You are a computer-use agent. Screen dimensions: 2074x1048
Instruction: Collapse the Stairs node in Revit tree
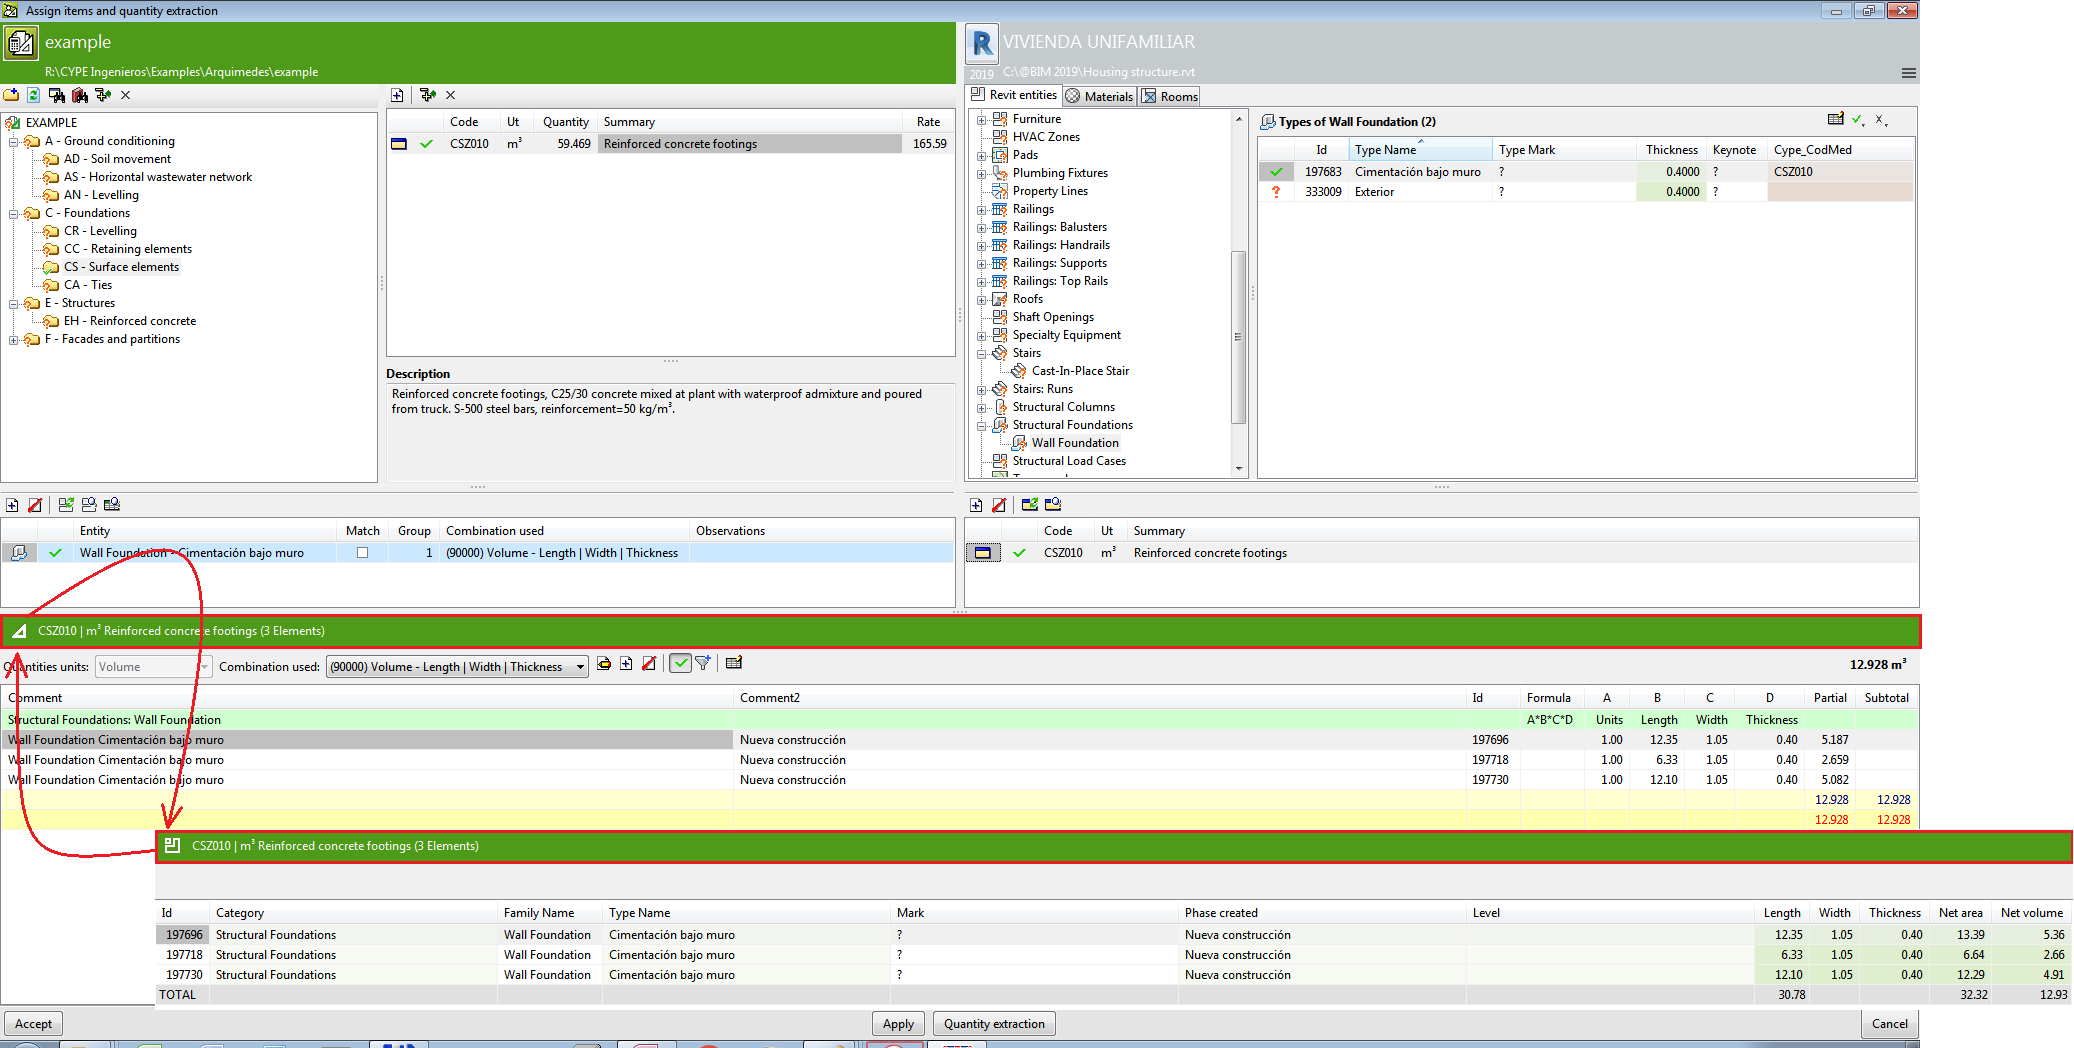pyautogui.click(x=981, y=354)
